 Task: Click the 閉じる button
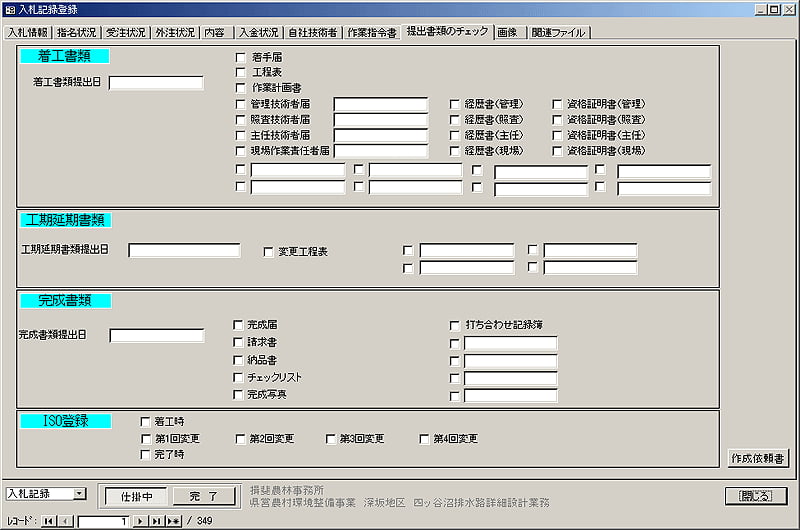(x=755, y=496)
